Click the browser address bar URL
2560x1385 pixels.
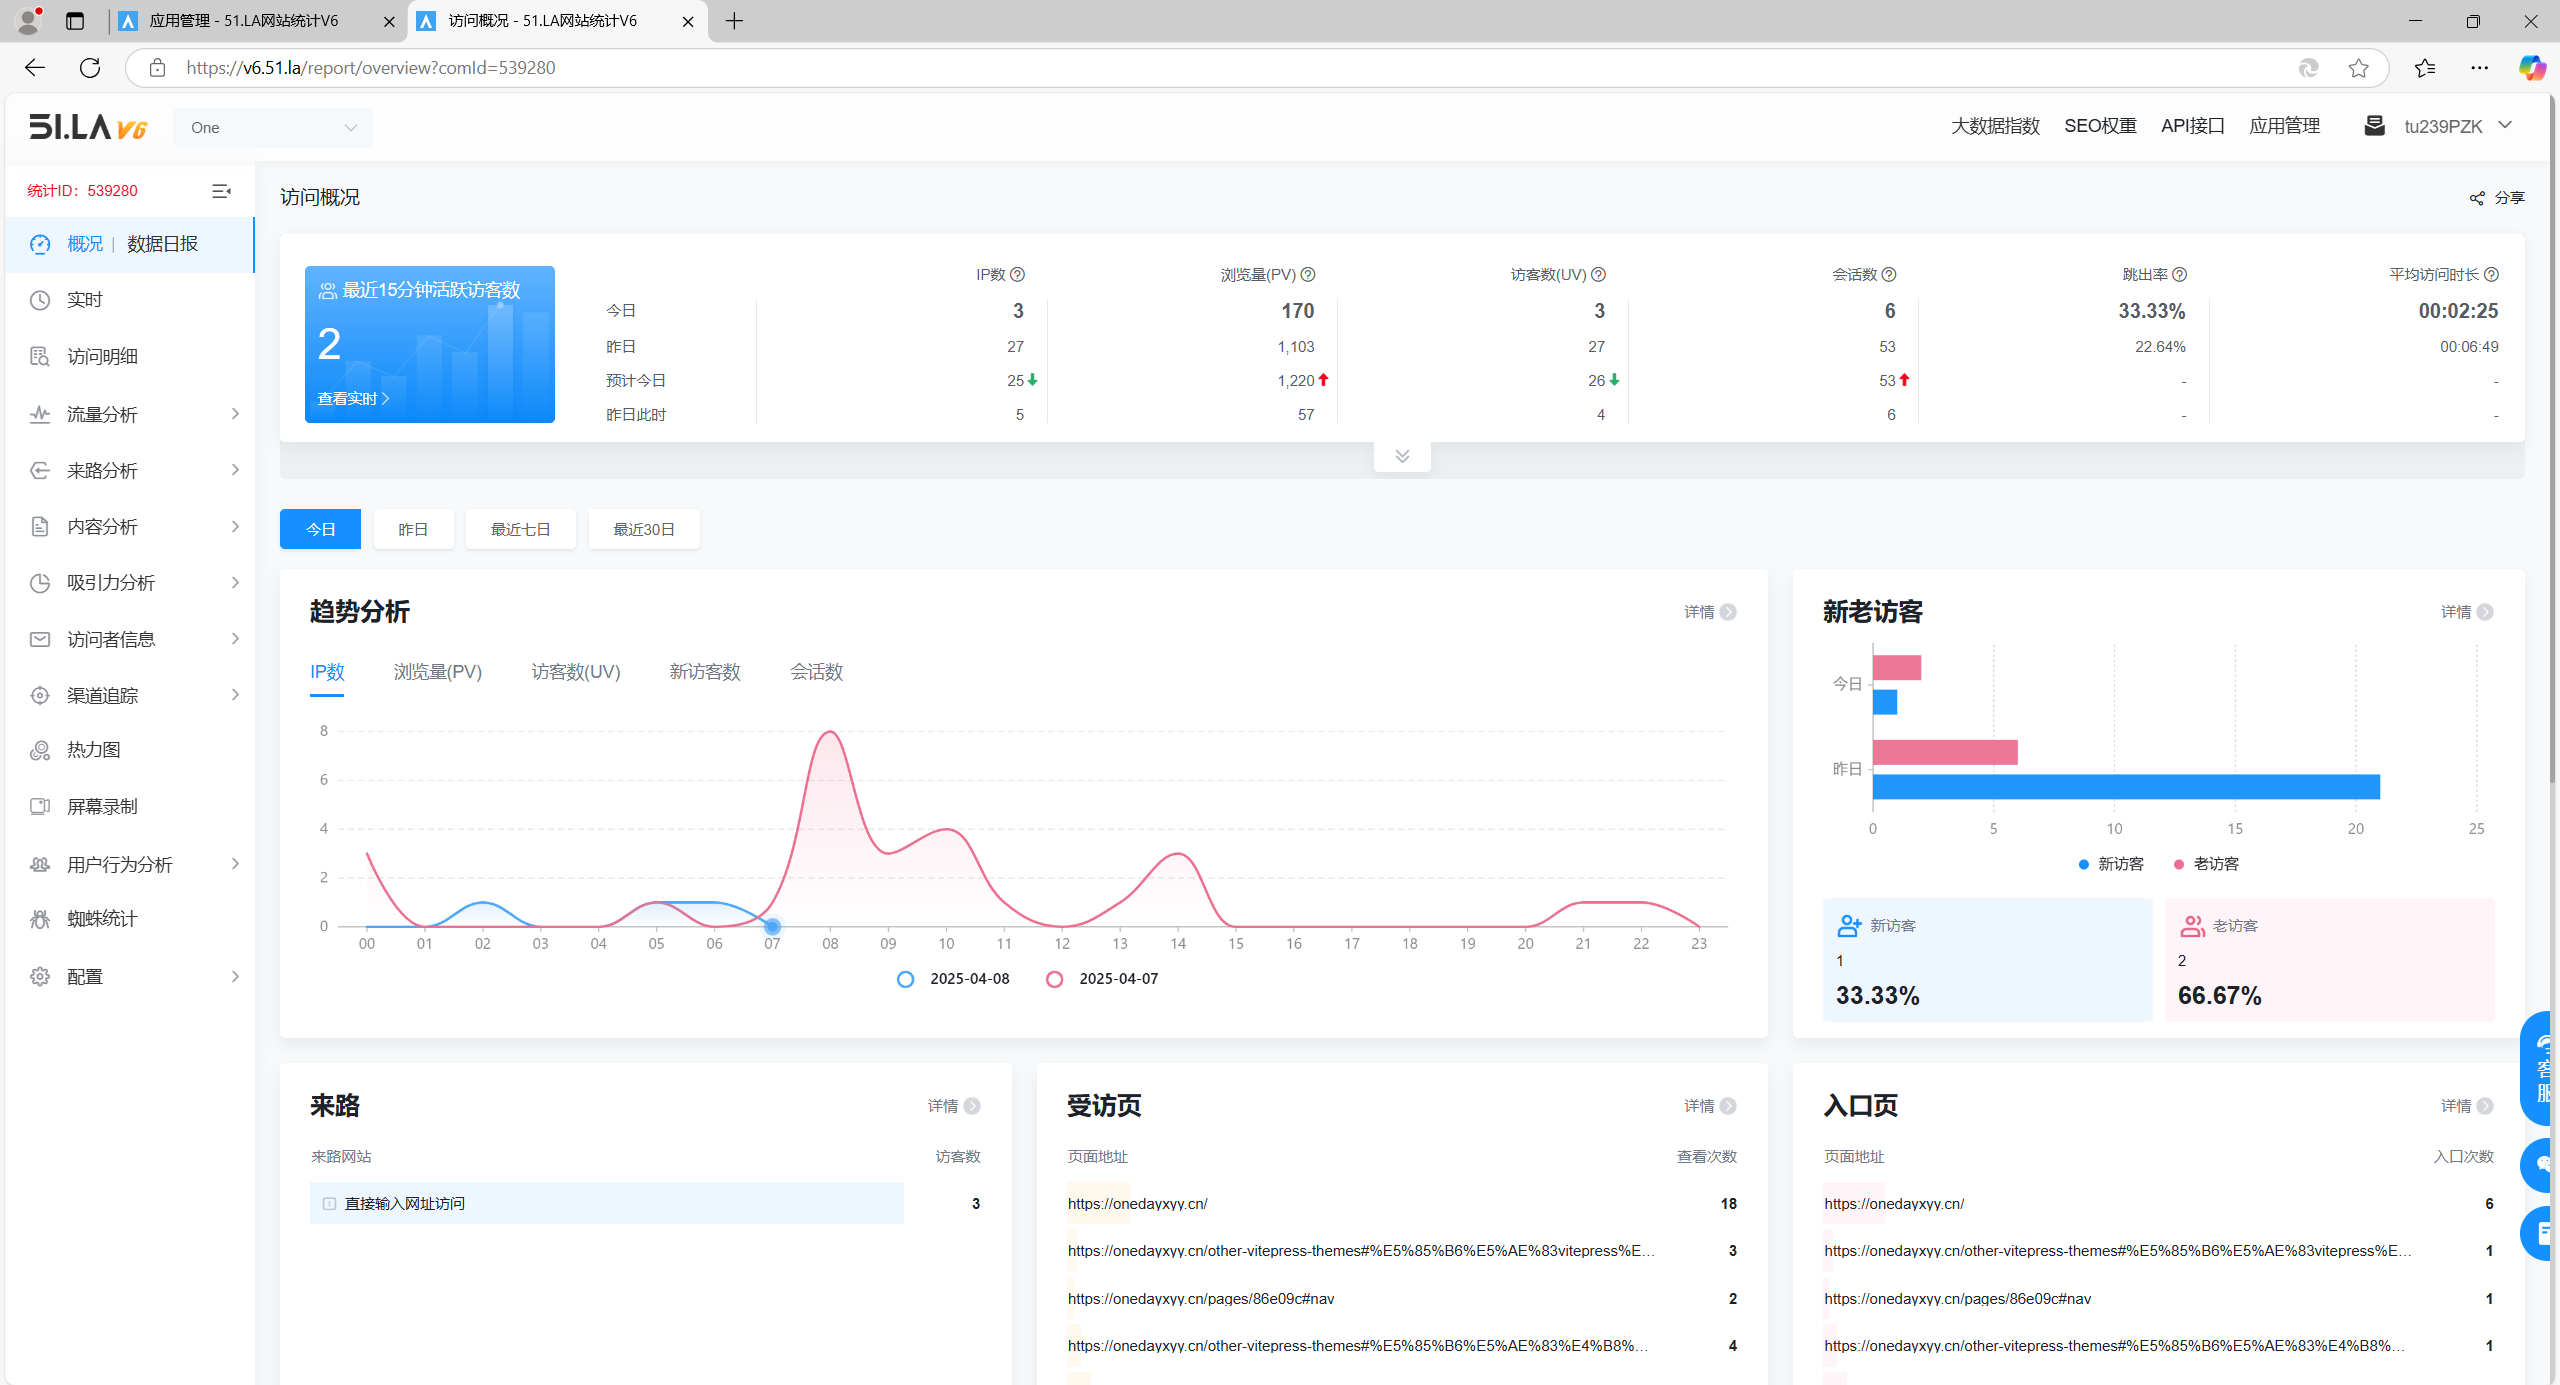[x=371, y=68]
